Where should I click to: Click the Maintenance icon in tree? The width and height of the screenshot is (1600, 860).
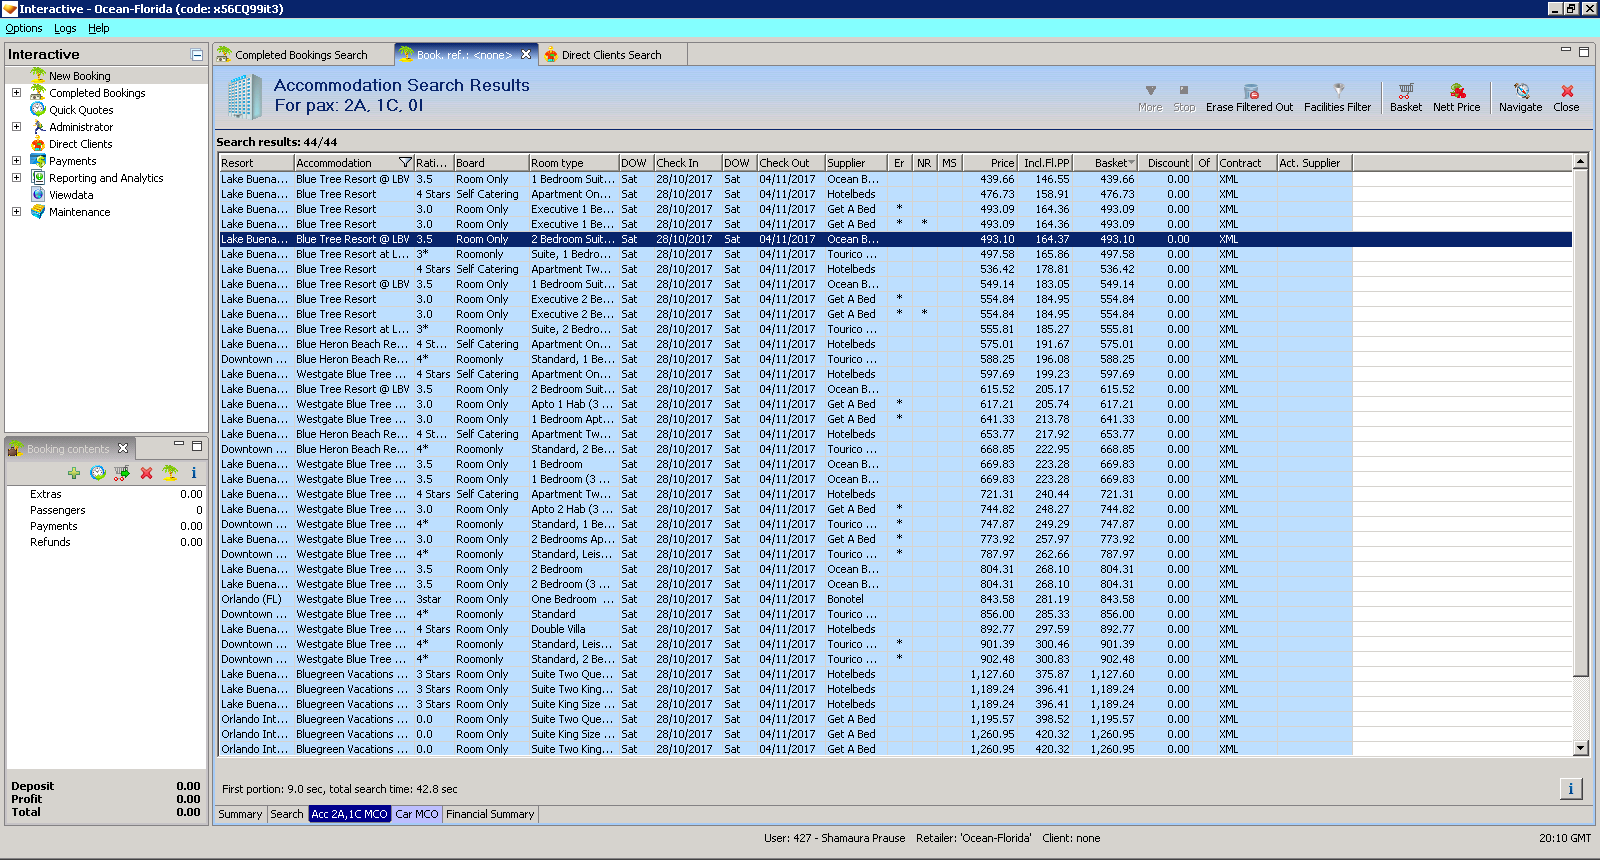tap(38, 211)
